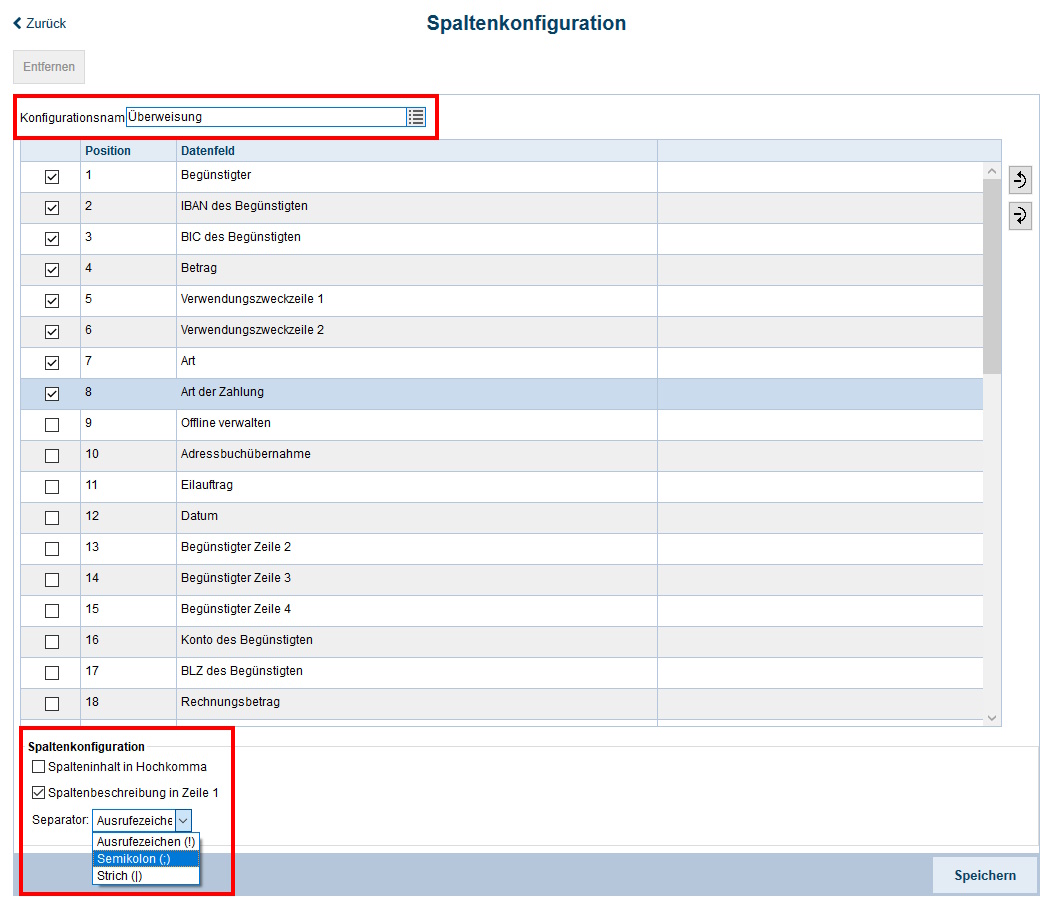Click the Entfernen button
This screenshot has width=1050, height=905.
tap(49, 67)
